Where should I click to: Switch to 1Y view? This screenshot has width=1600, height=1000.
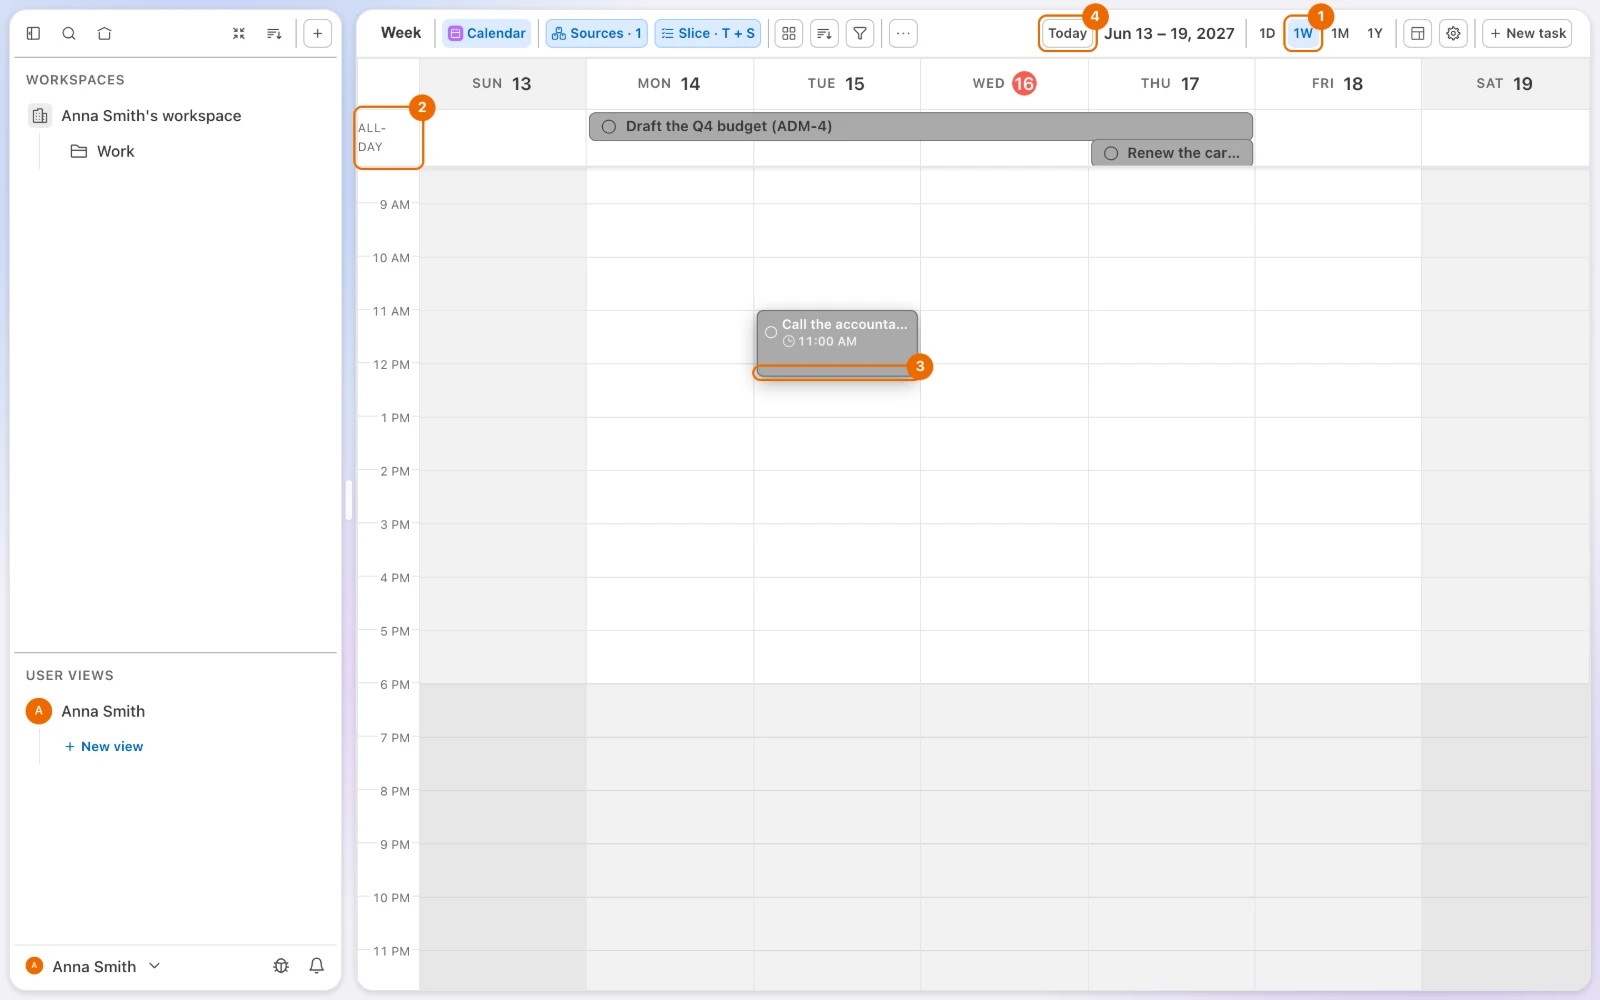pyautogui.click(x=1375, y=33)
